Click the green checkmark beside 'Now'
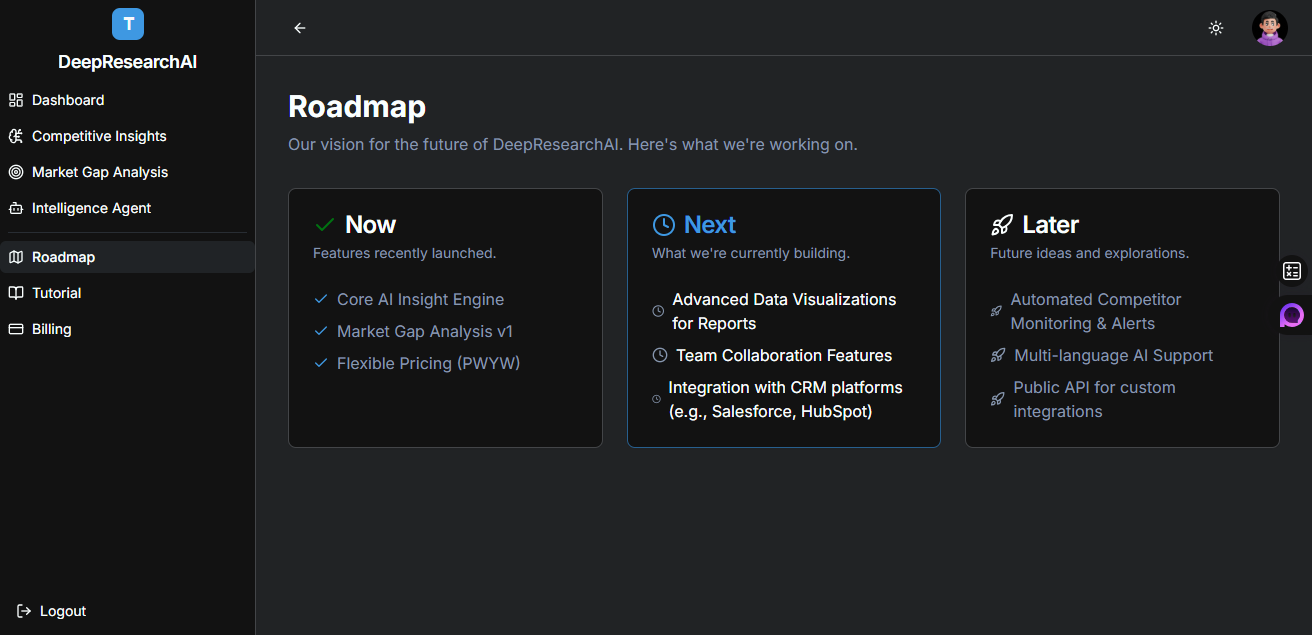Image resolution: width=1312 pixels, height=635 pixels. pyautogui.click(x=323, y=224)
